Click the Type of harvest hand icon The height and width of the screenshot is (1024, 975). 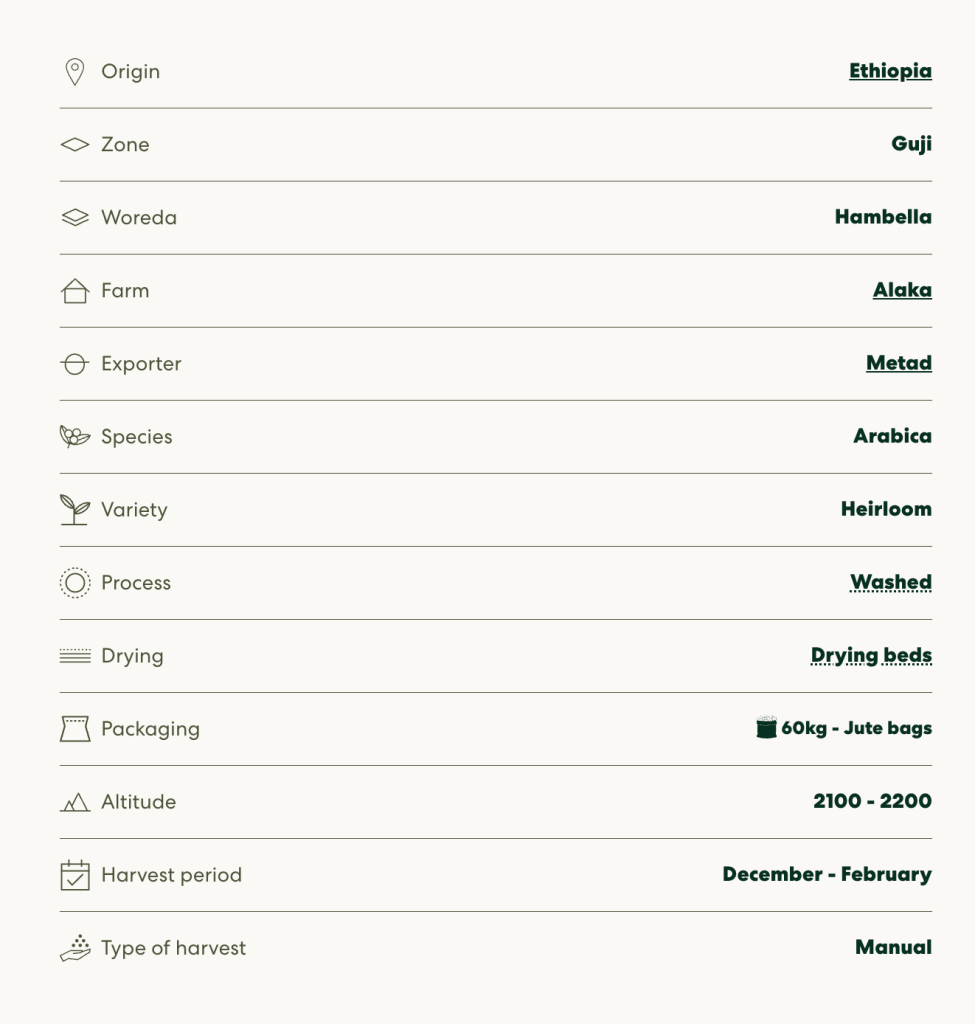[x=75, y=948]
